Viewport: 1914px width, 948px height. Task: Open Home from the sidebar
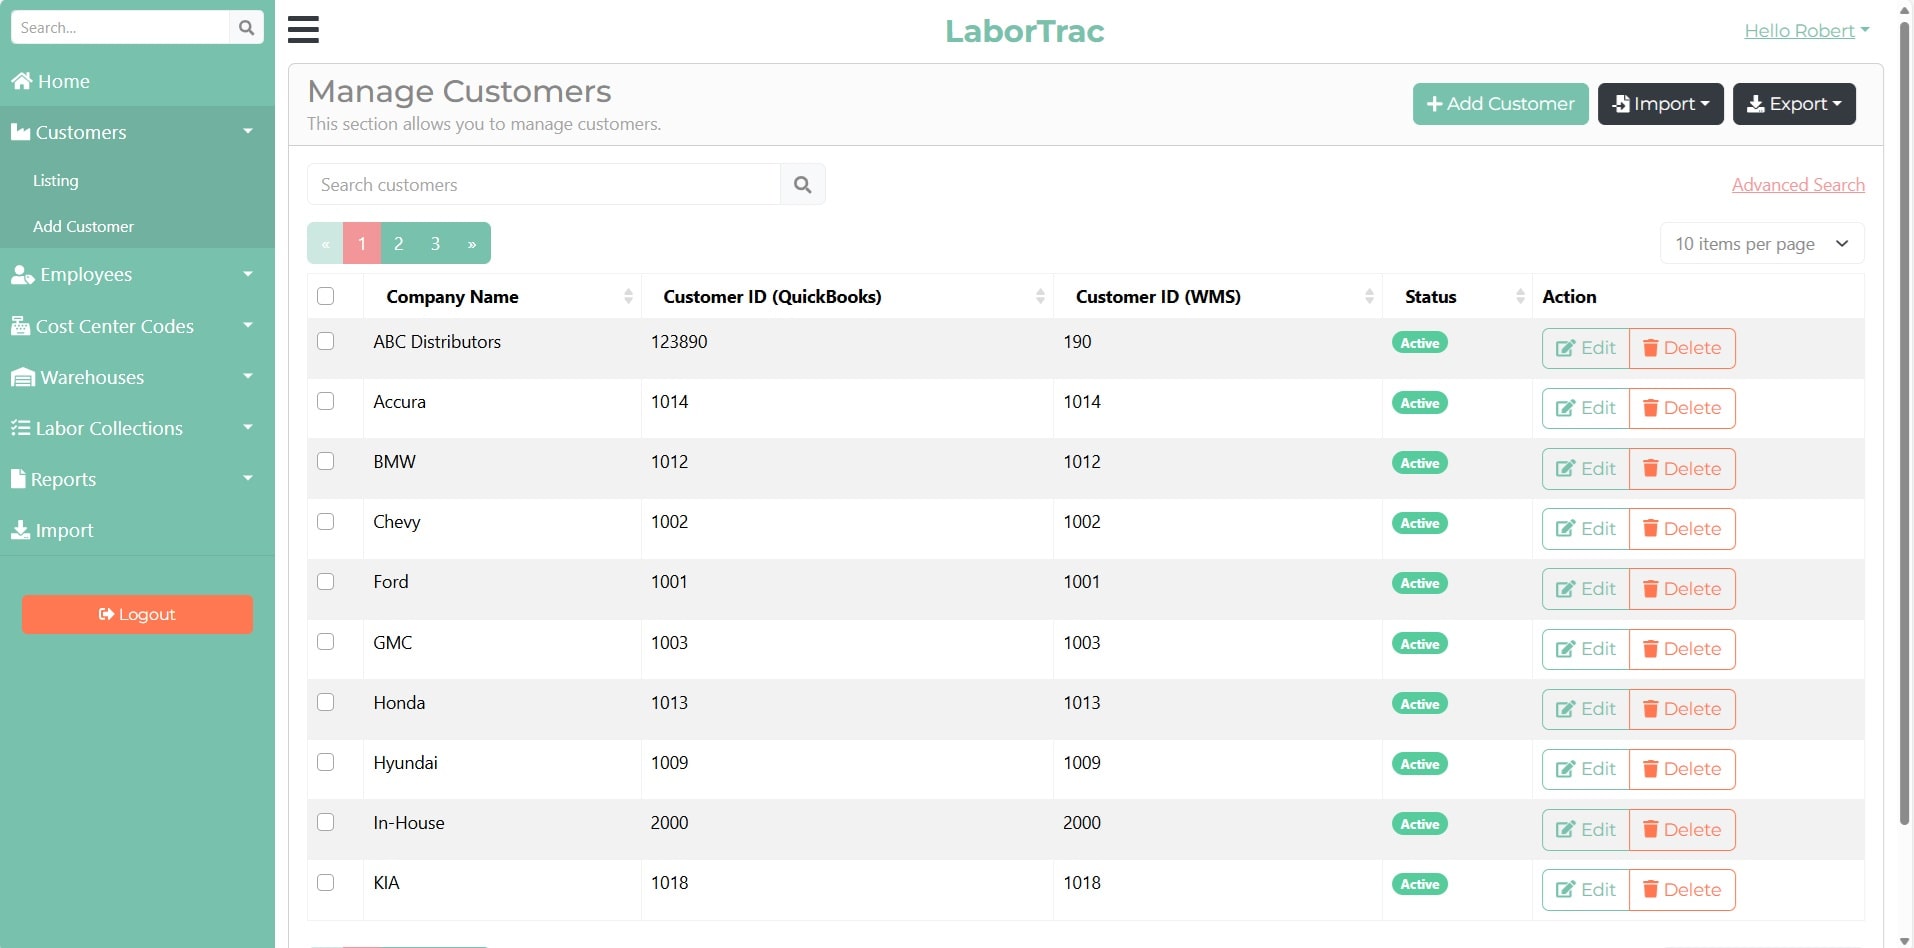pyautogui.click(x=64, y=82)
